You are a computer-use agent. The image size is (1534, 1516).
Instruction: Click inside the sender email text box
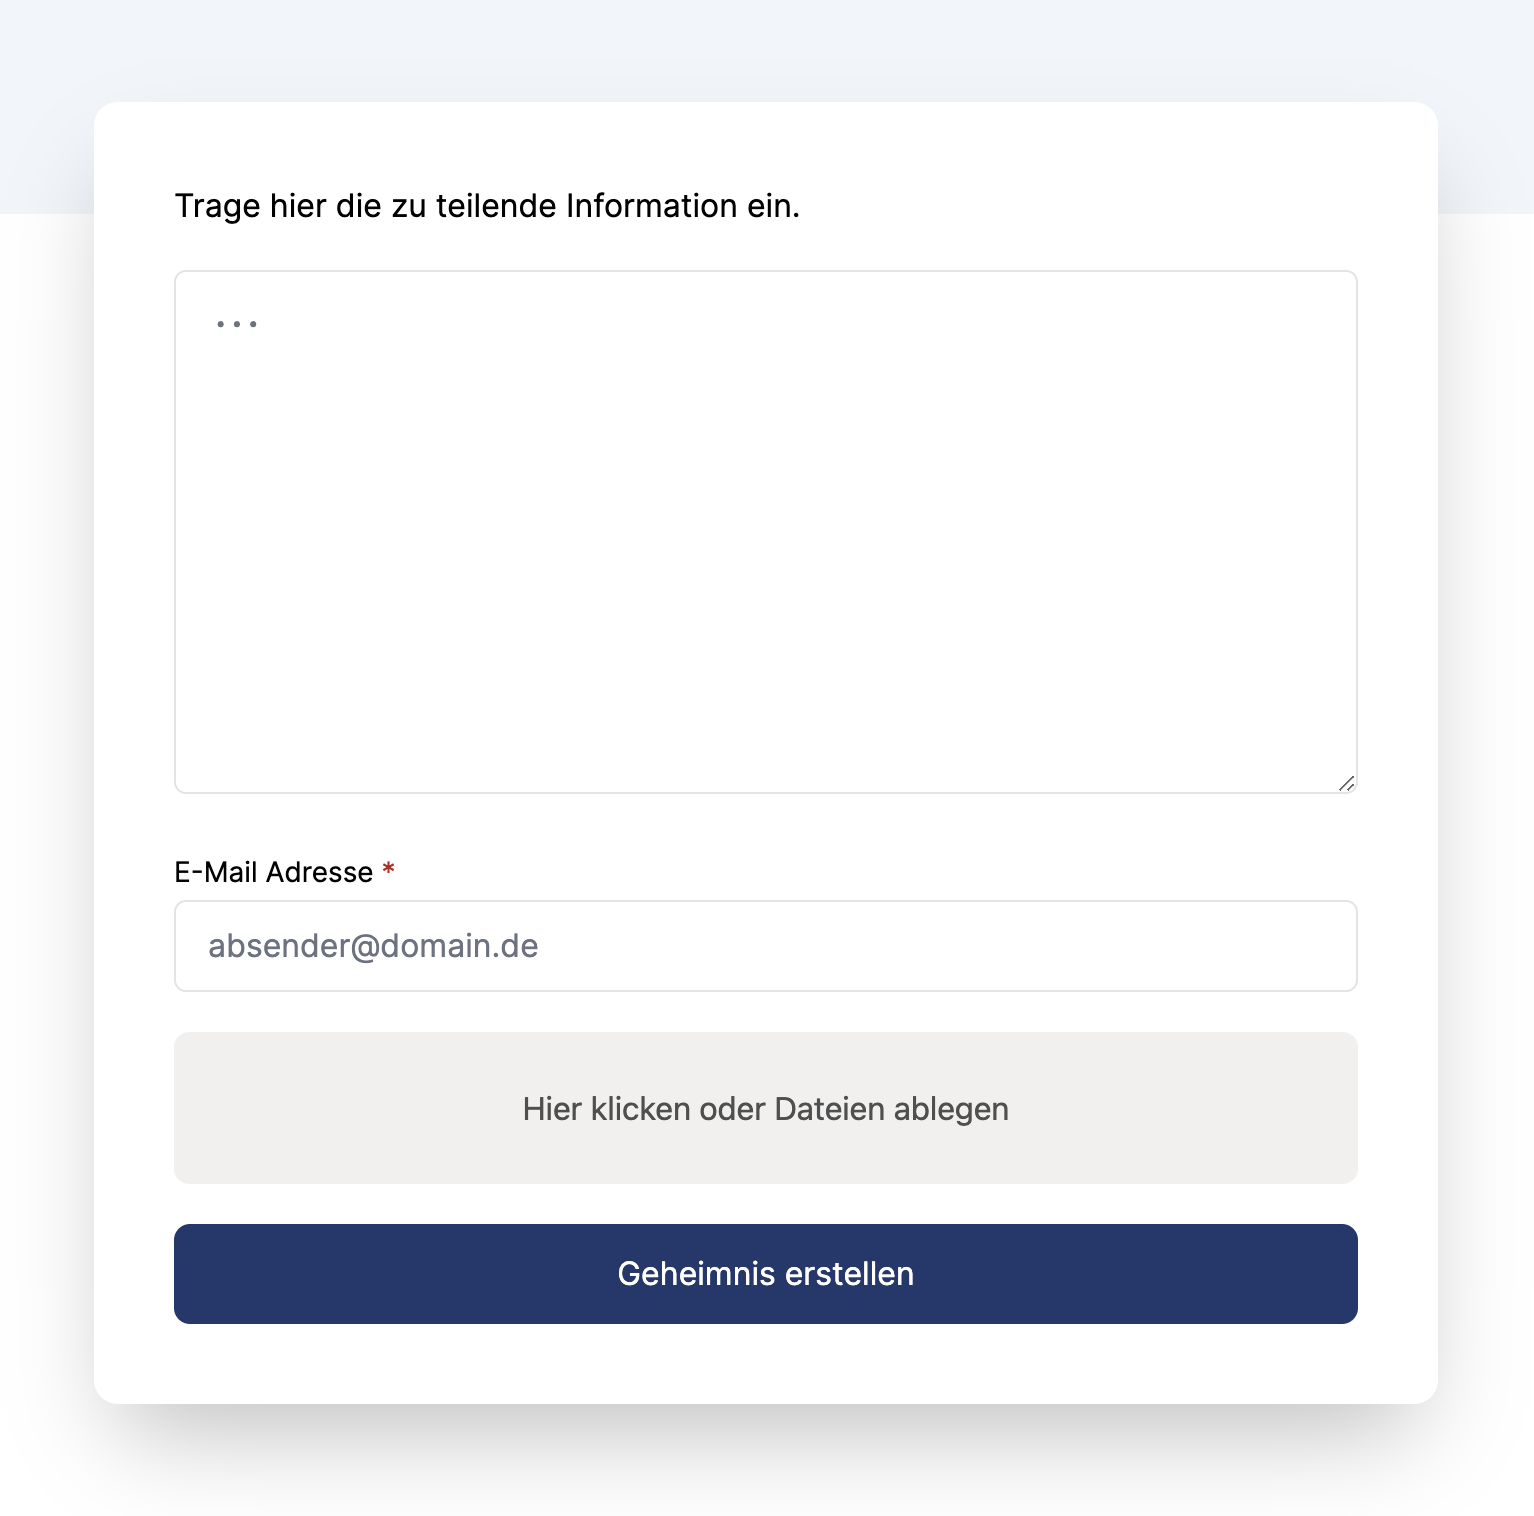(765, 946)
